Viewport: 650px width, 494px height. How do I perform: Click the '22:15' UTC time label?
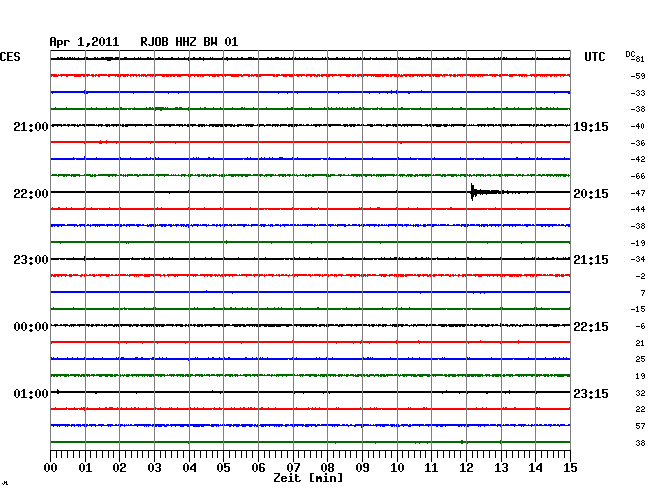(591, 327)
